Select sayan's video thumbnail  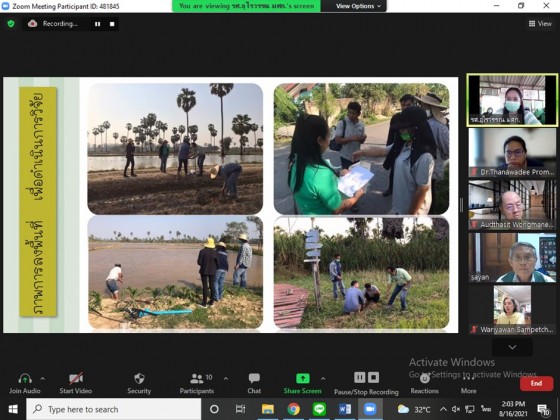pyautogui.click(x=512, y=258)
